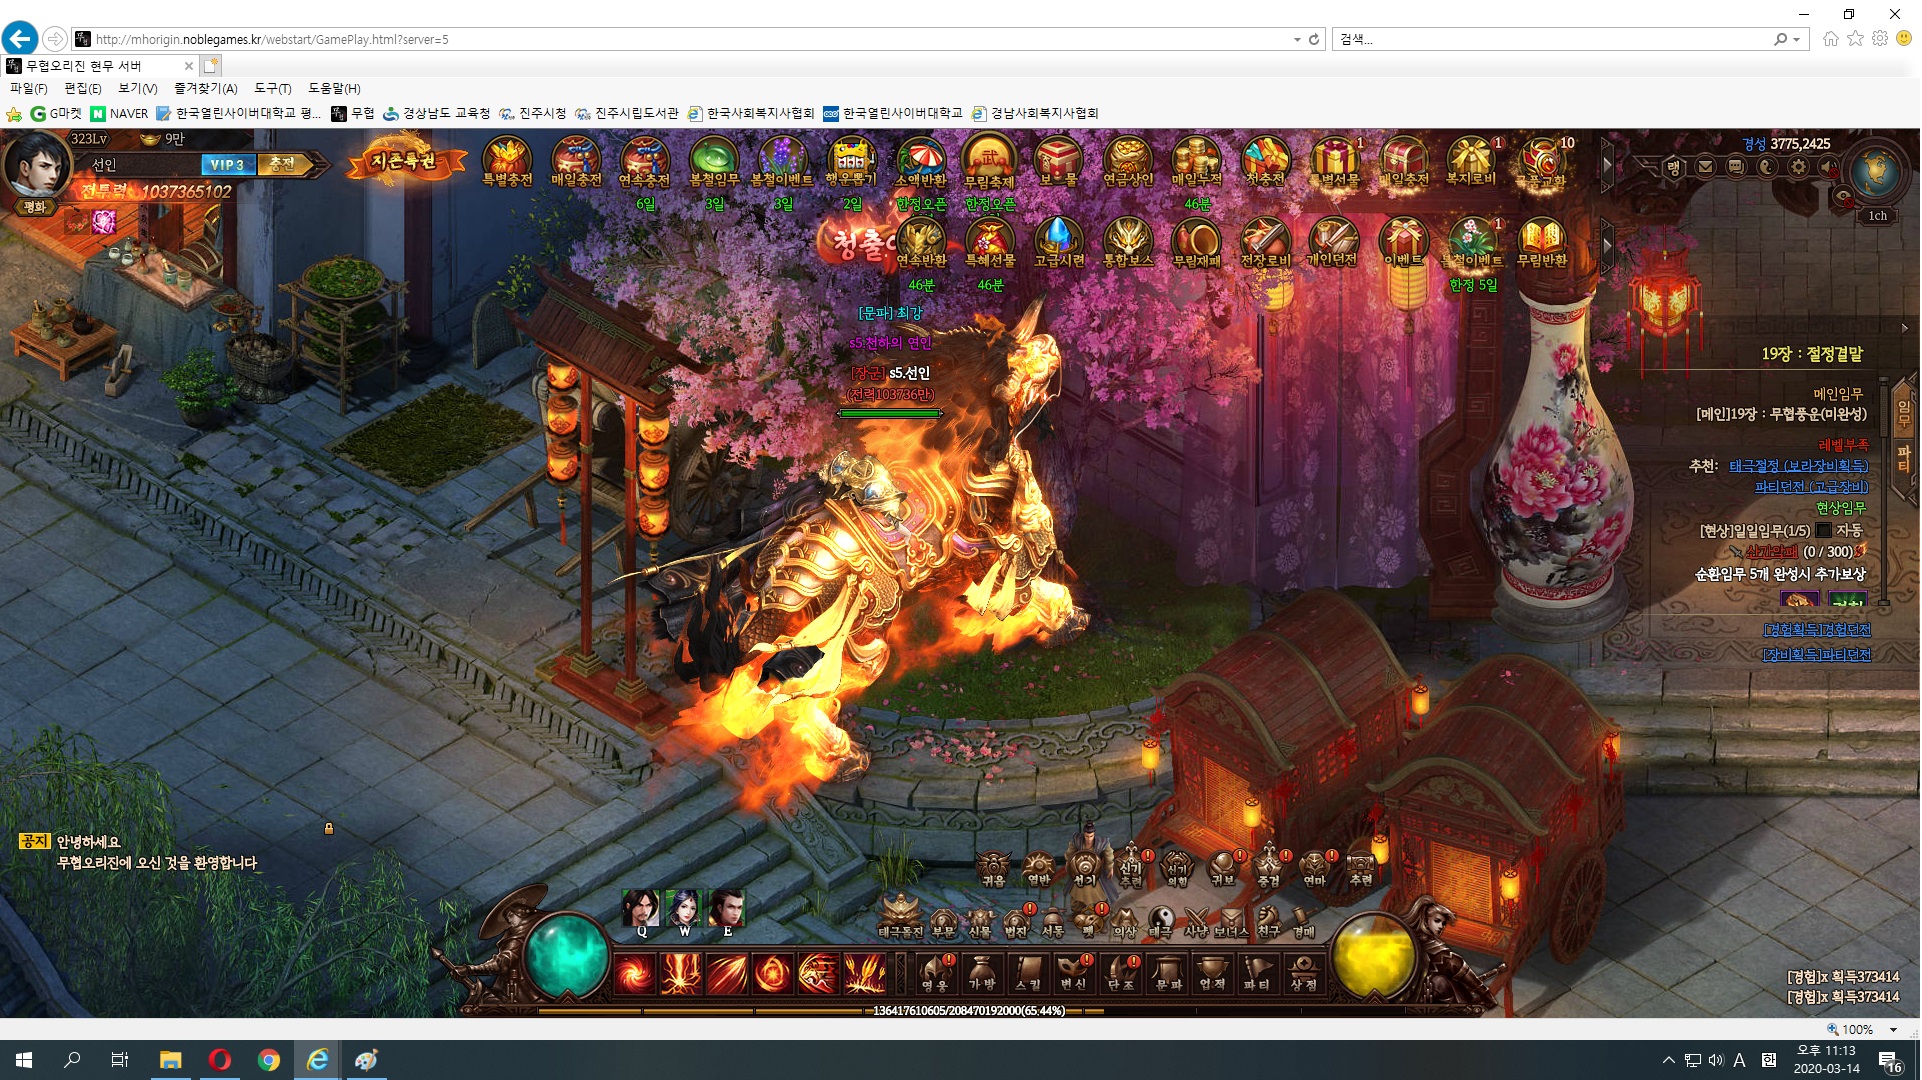Follow the 태극절정 (보라장비획득) link
The height and width of the screenshot is (1080, 1922).
coord(1798,466)
